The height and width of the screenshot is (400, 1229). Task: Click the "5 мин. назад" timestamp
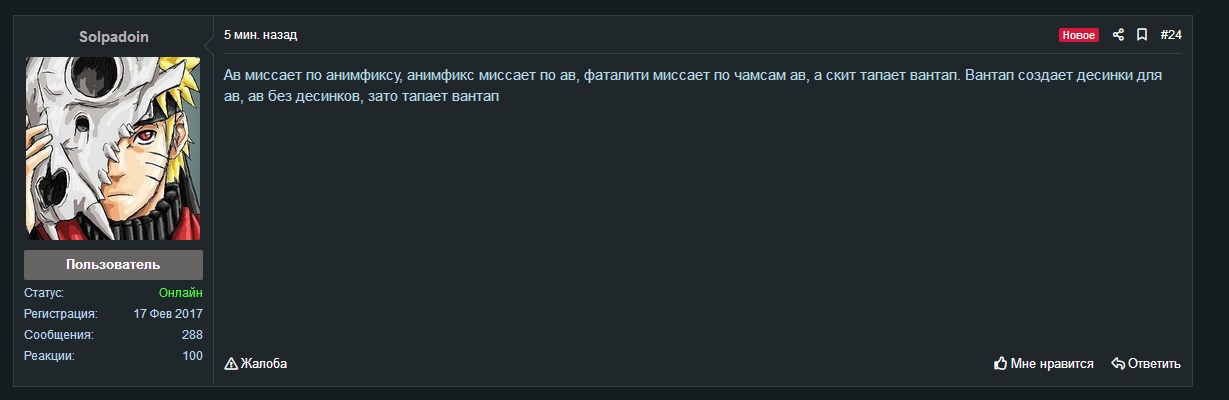[x=260, y=35]
